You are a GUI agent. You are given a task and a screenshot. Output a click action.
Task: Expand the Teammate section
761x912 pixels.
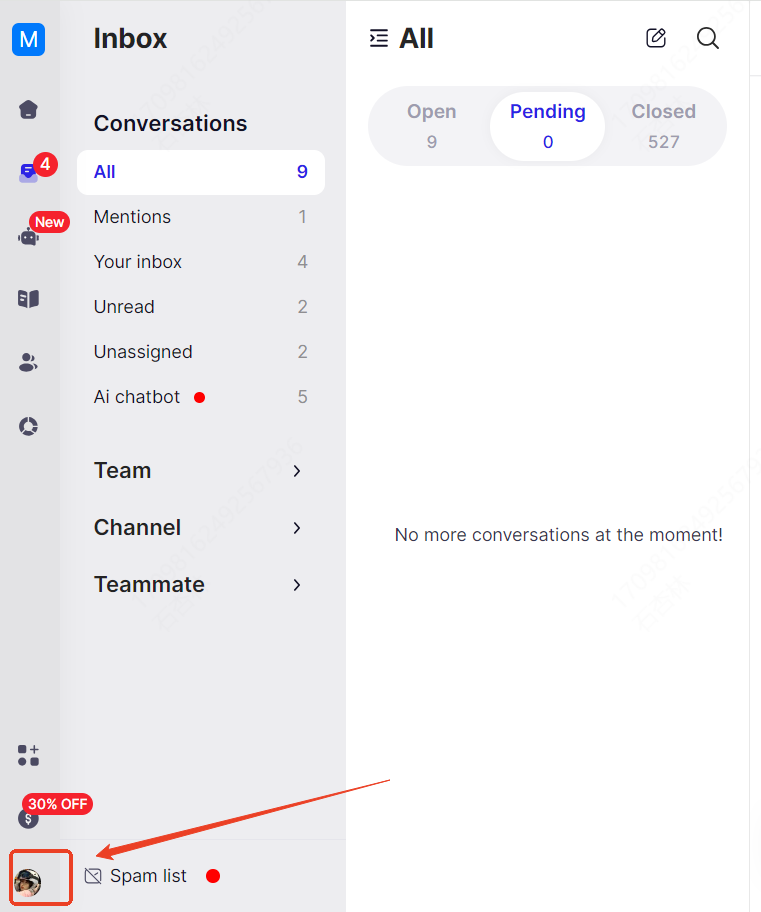coord(200,585)
